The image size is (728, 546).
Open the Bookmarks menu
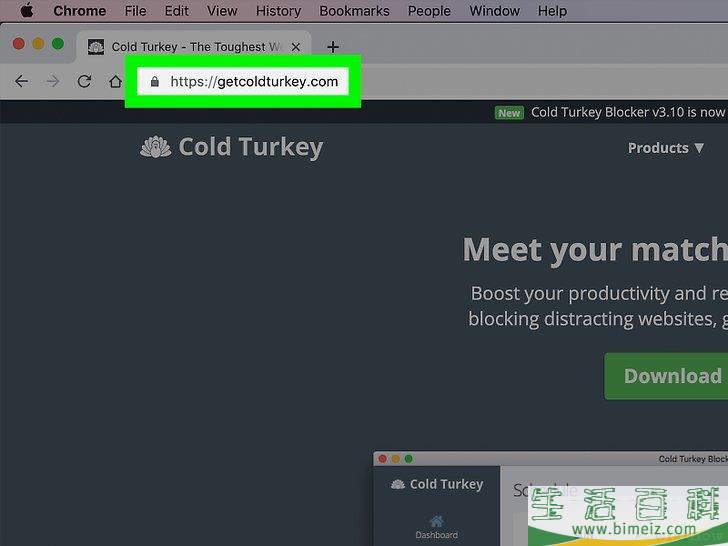353,11
